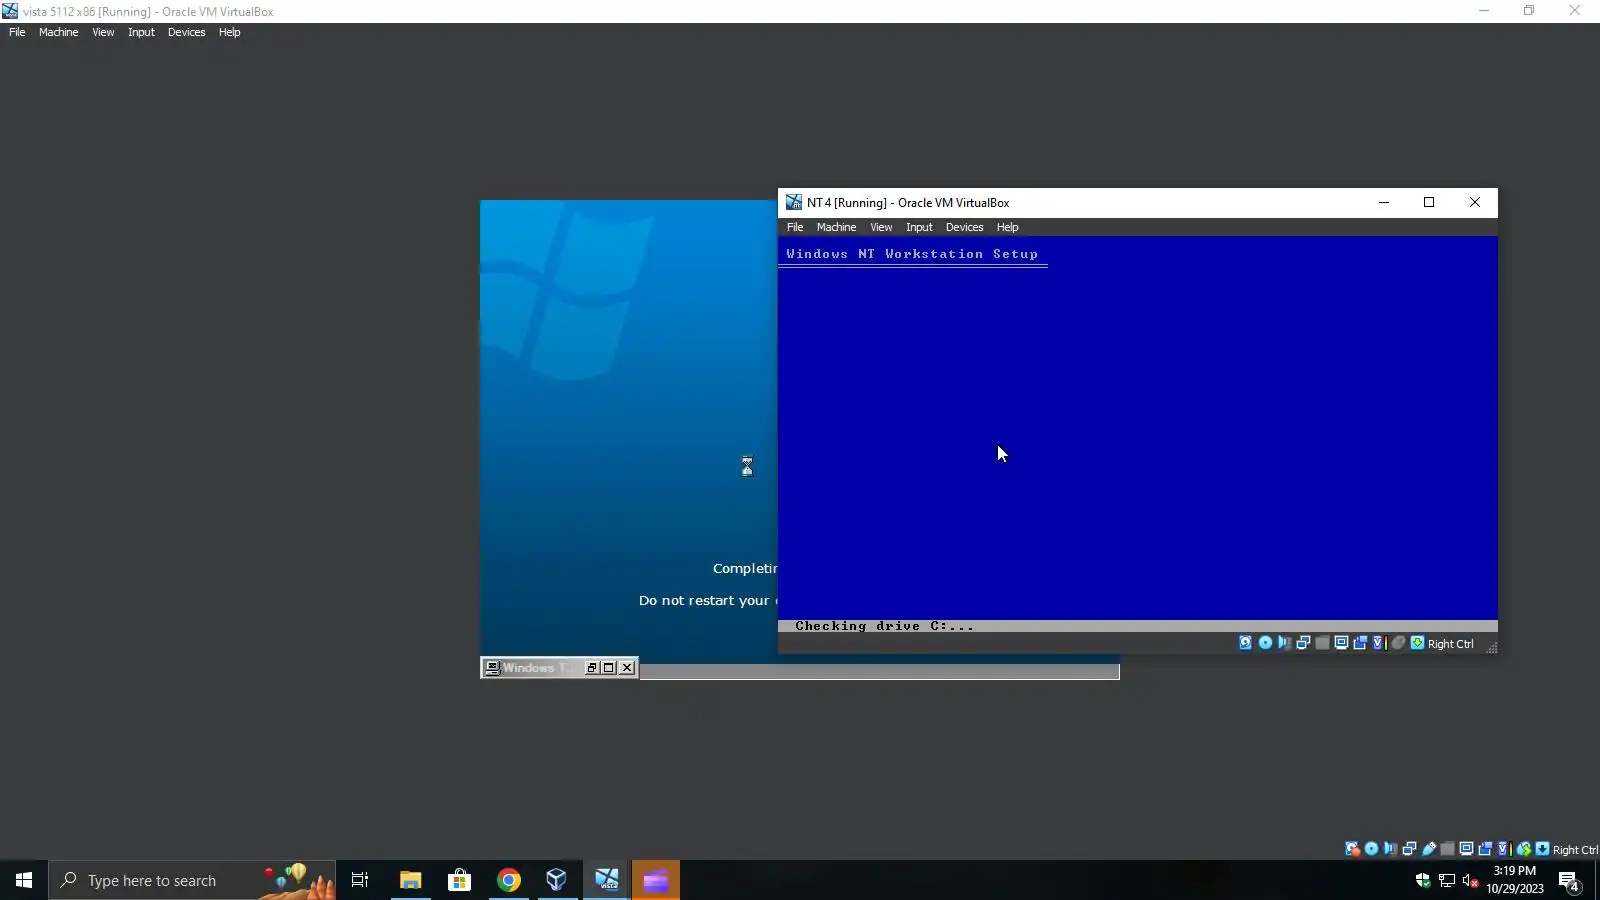Close the minimized Windows task window in vista guest
Screen dimensions: 1600x900
(627, 668)
